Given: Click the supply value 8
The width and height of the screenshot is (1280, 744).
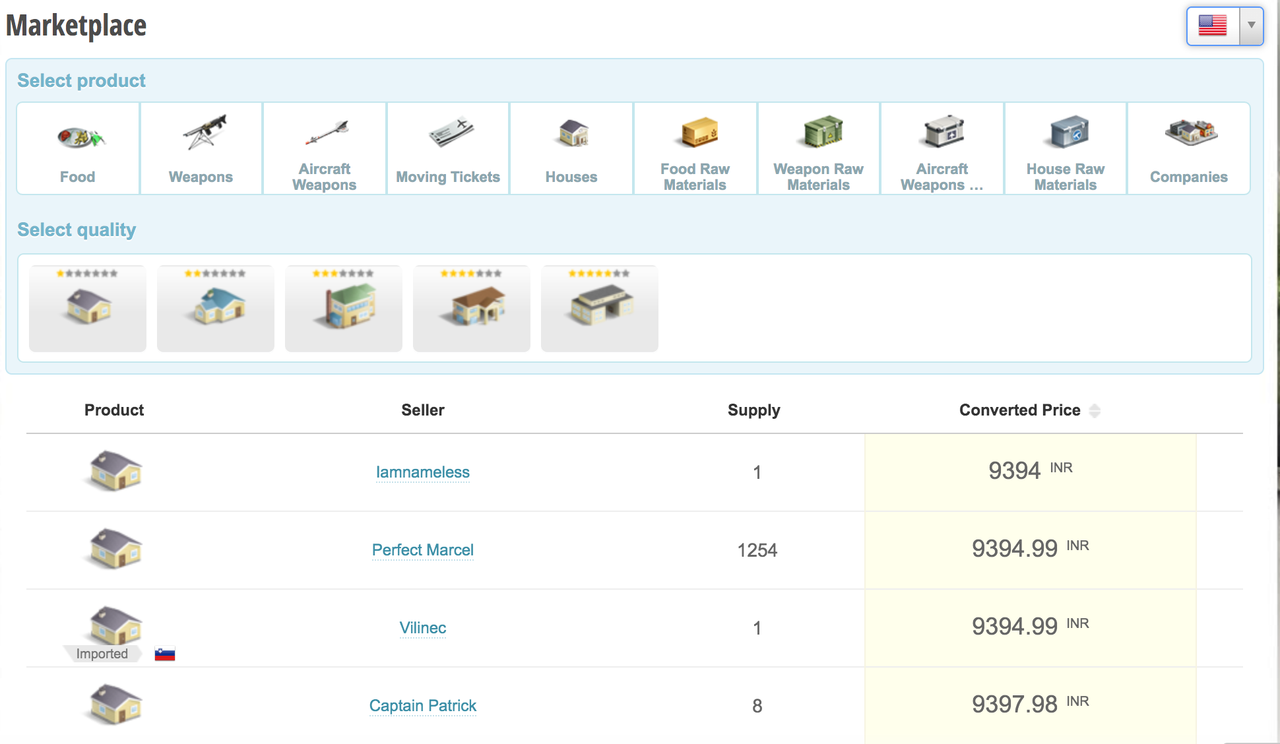Looking at the screenshot, I should [x=757, y=706].
